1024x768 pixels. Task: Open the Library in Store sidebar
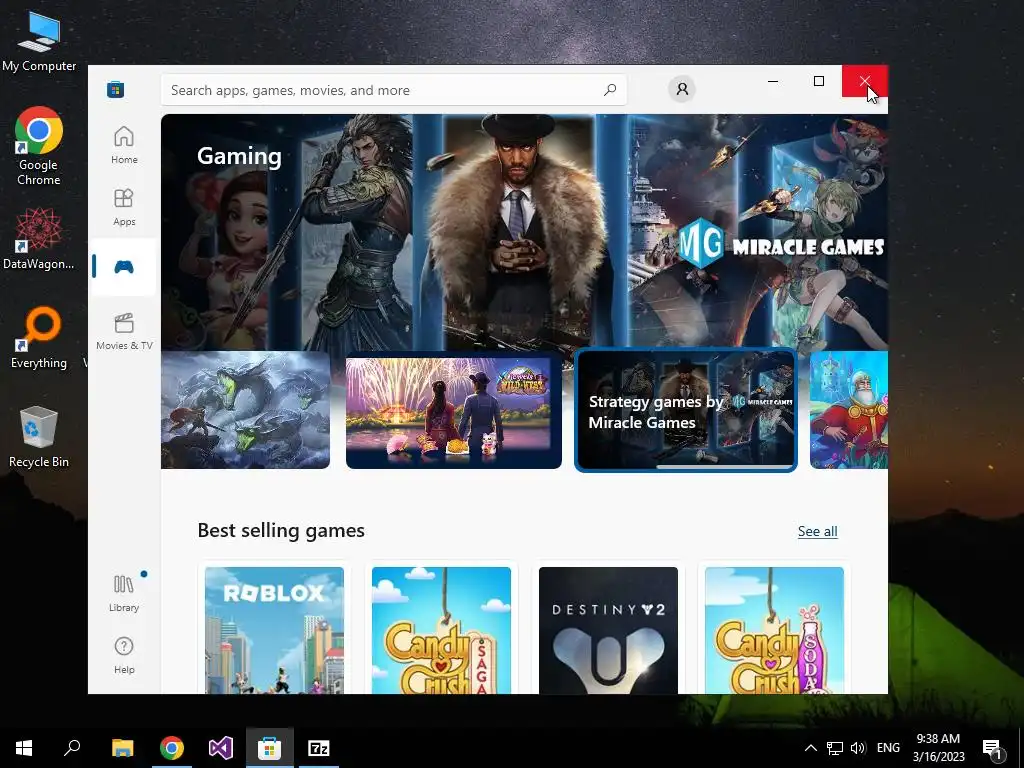tap(124, 592)
